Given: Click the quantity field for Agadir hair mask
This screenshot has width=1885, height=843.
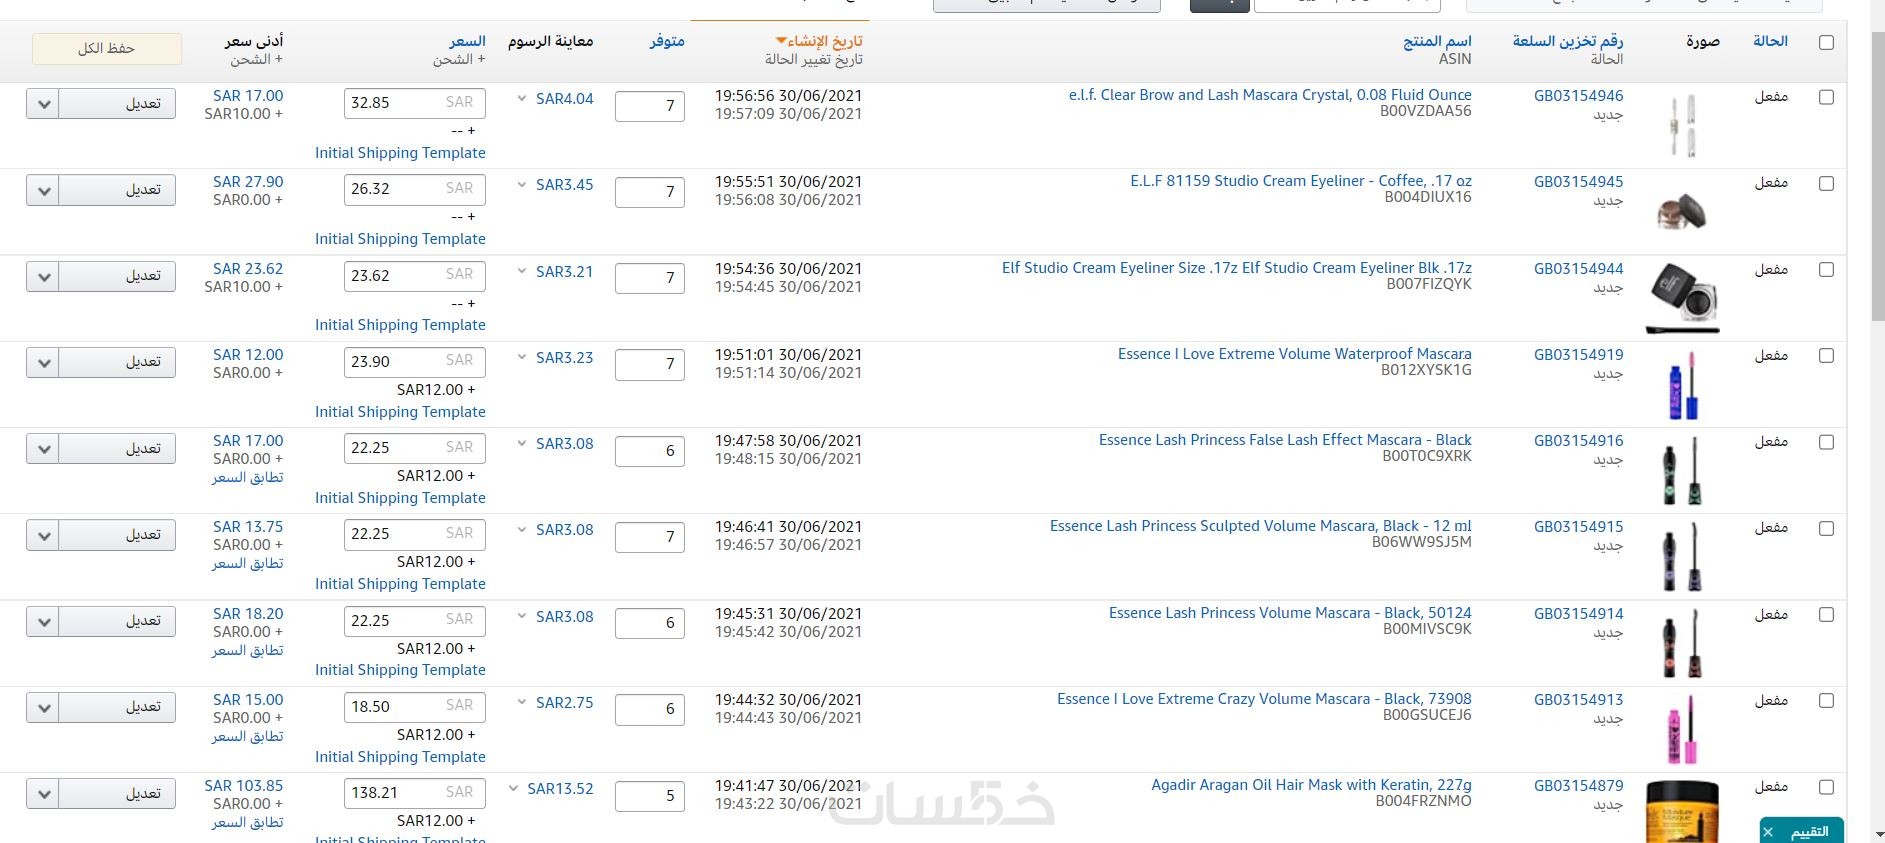Looking at the screenshot, I should click(650, 796).
